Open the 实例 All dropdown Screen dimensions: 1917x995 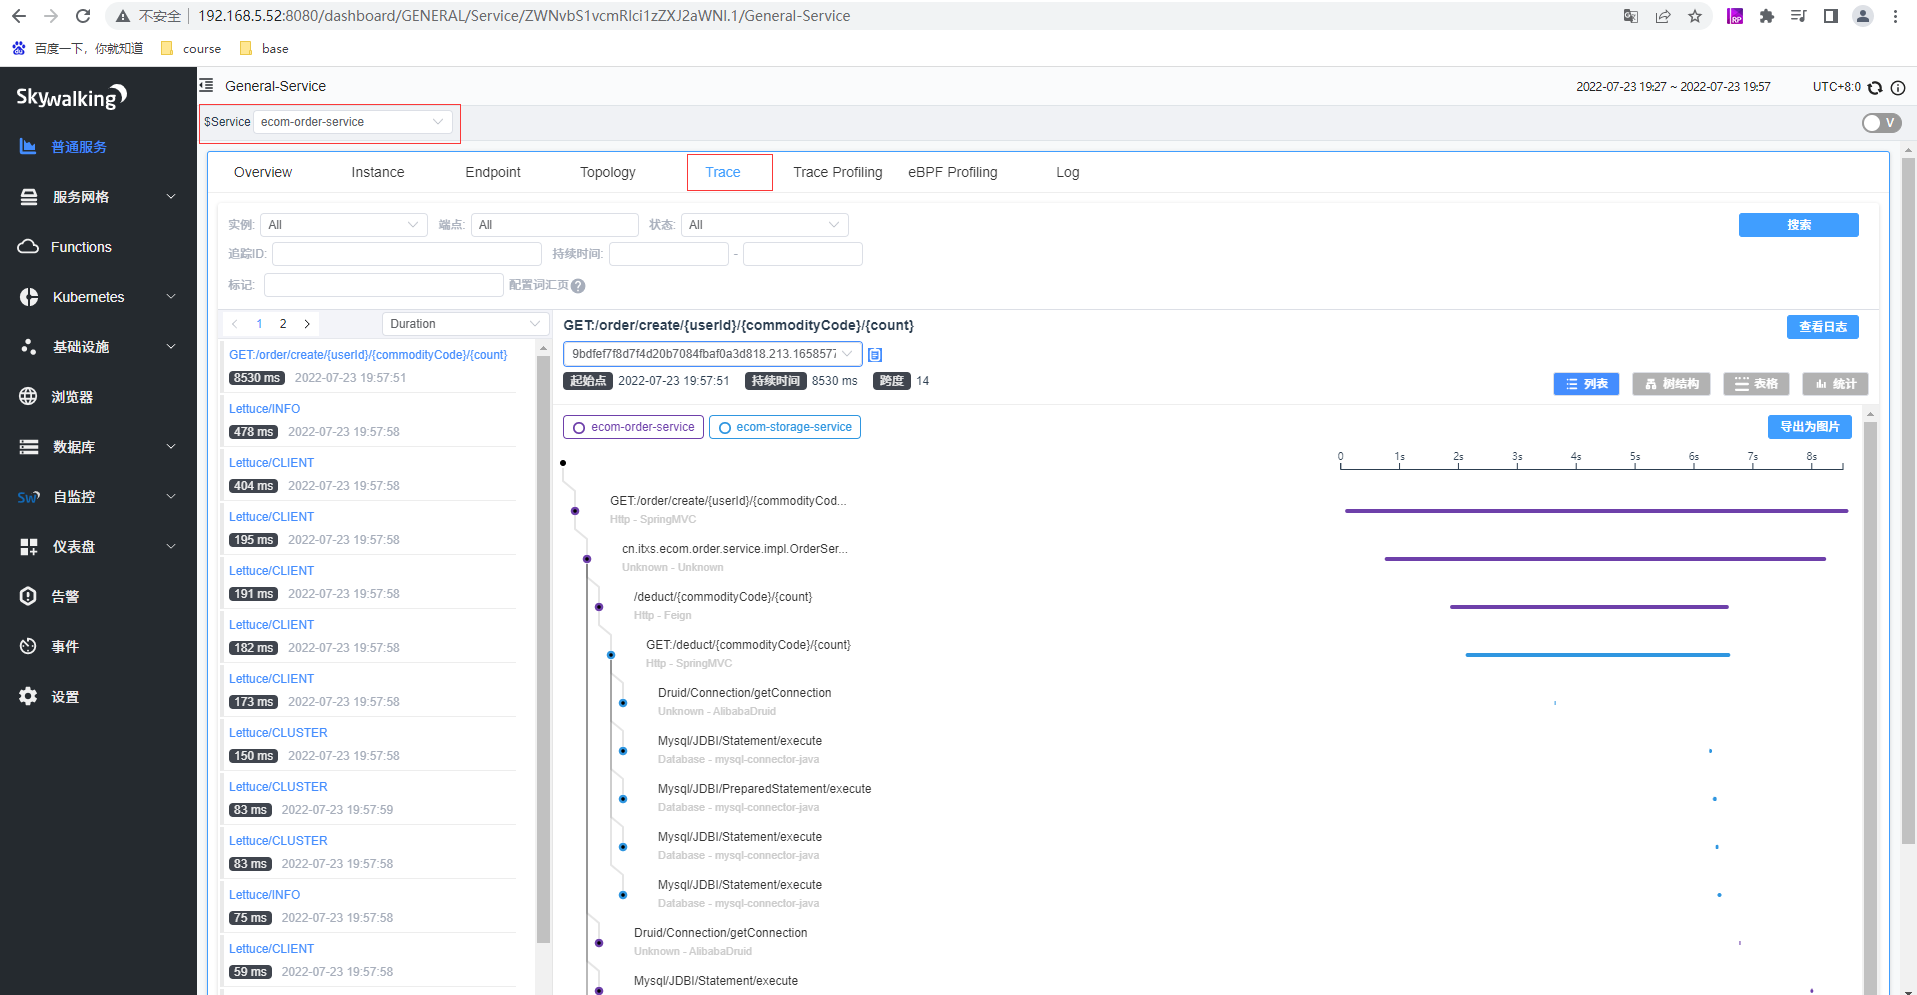[344, 225]
